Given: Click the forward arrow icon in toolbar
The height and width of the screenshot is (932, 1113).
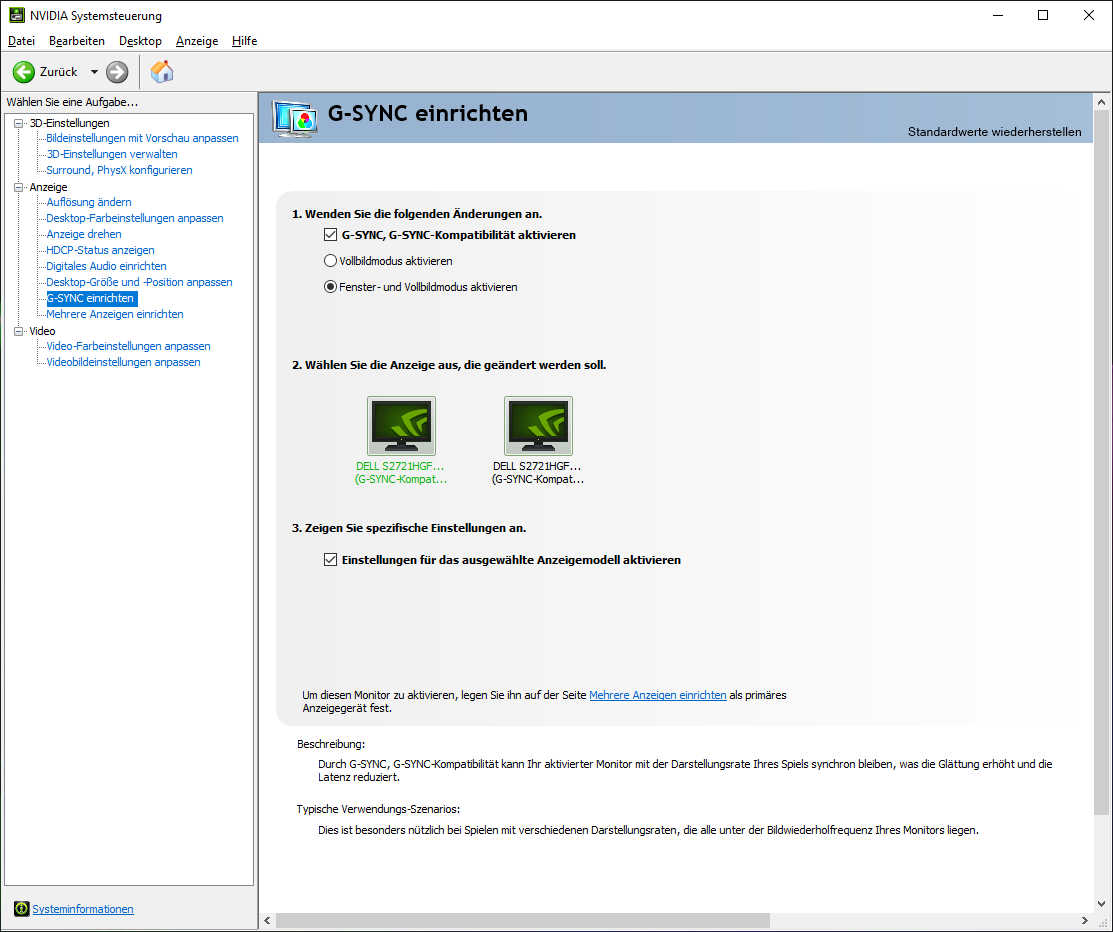Looking at the screenshot, I should click(117, 72).
